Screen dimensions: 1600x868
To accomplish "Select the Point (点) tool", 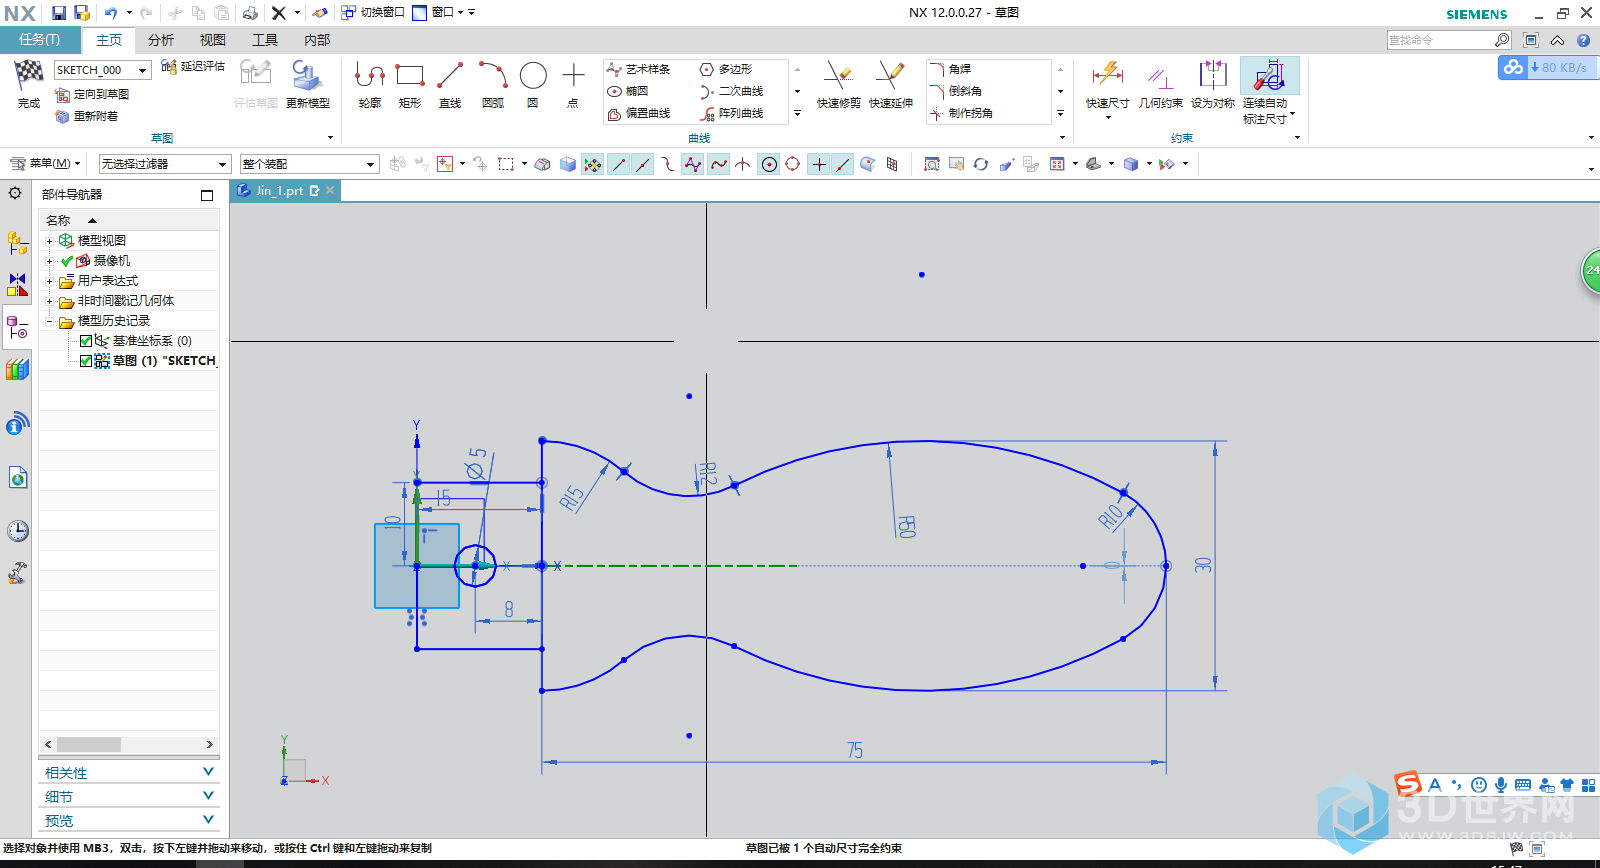I will point(573,76).
